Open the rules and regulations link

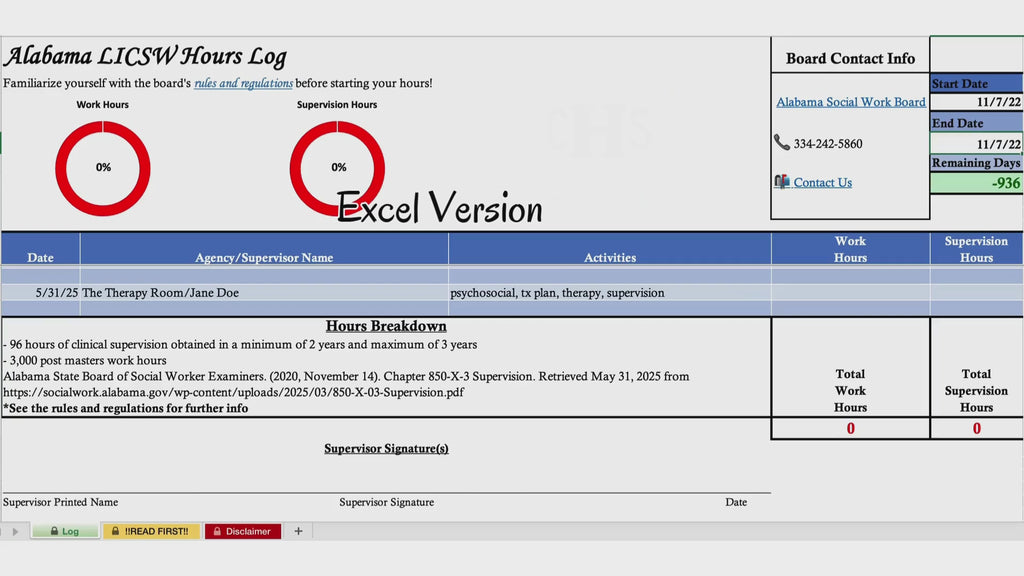[x=244, y=83]
